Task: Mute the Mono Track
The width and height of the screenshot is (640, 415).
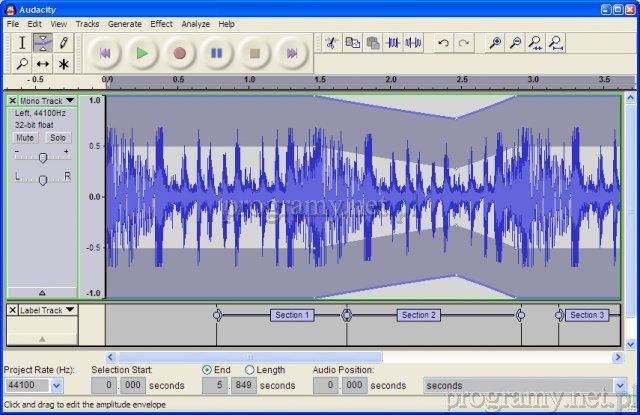Action: click(x=25, y=137)
